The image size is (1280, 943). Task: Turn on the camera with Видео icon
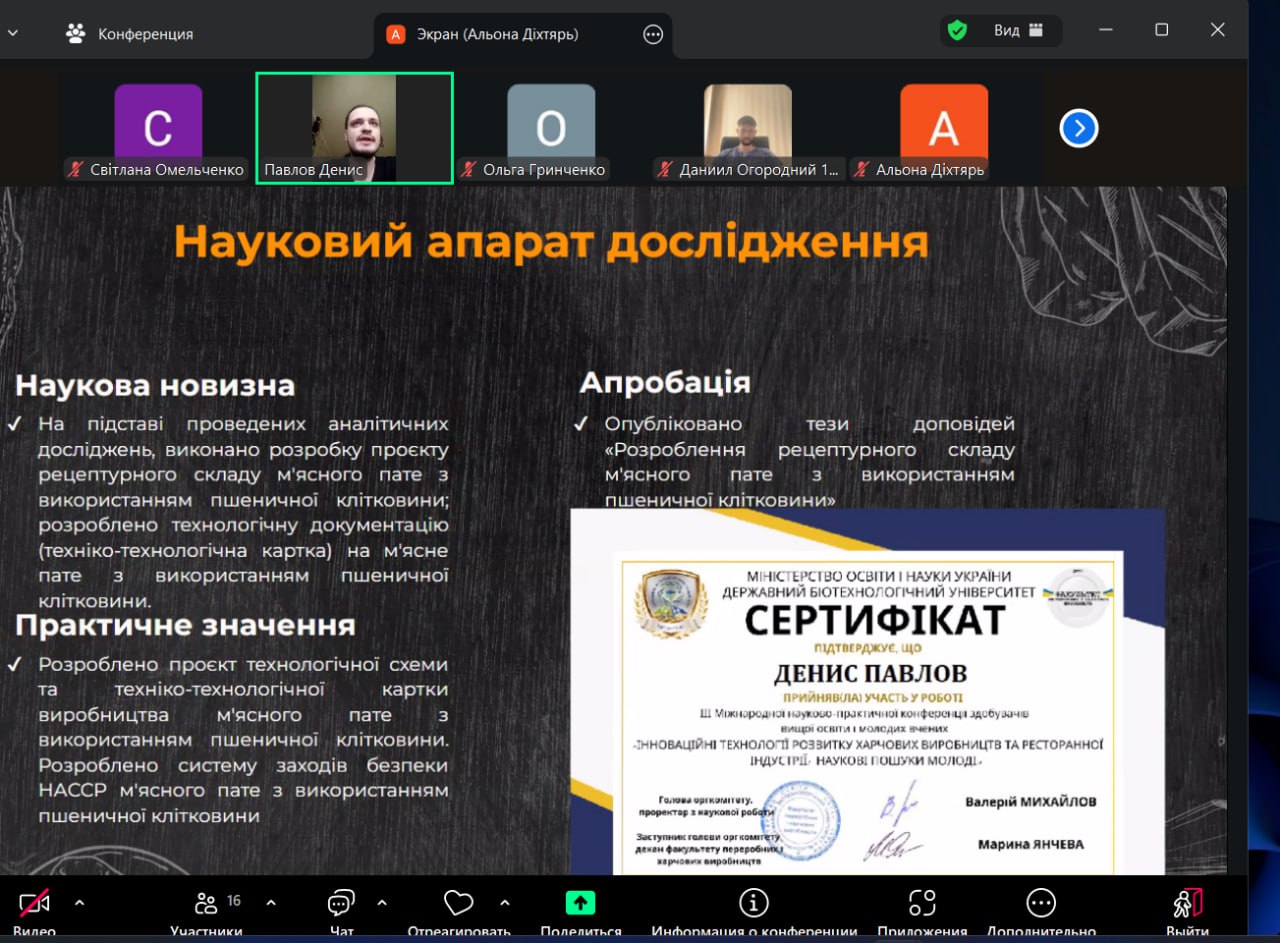point(34,904)
